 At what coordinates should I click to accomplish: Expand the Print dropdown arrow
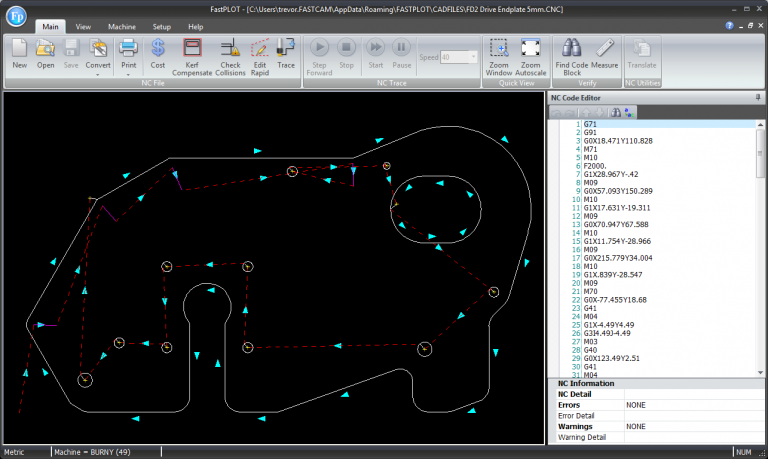pyautogui.click(x=128, y=73)
